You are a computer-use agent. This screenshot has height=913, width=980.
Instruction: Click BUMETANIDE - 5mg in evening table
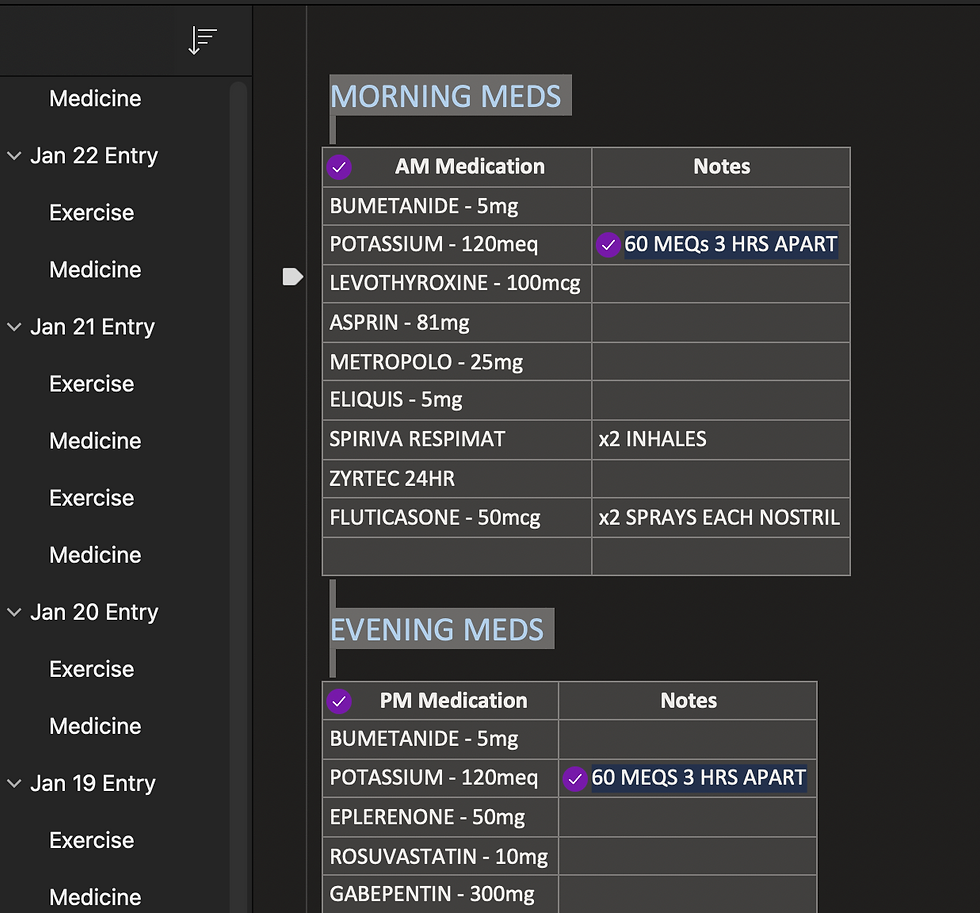[441, 739]
